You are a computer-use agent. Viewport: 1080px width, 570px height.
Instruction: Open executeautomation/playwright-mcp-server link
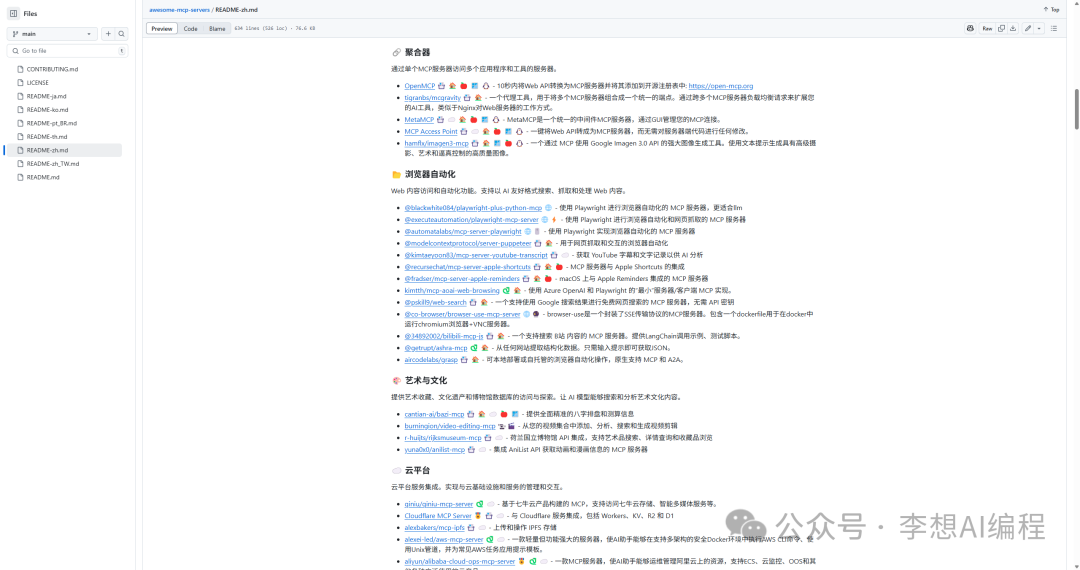click(471, 220)
